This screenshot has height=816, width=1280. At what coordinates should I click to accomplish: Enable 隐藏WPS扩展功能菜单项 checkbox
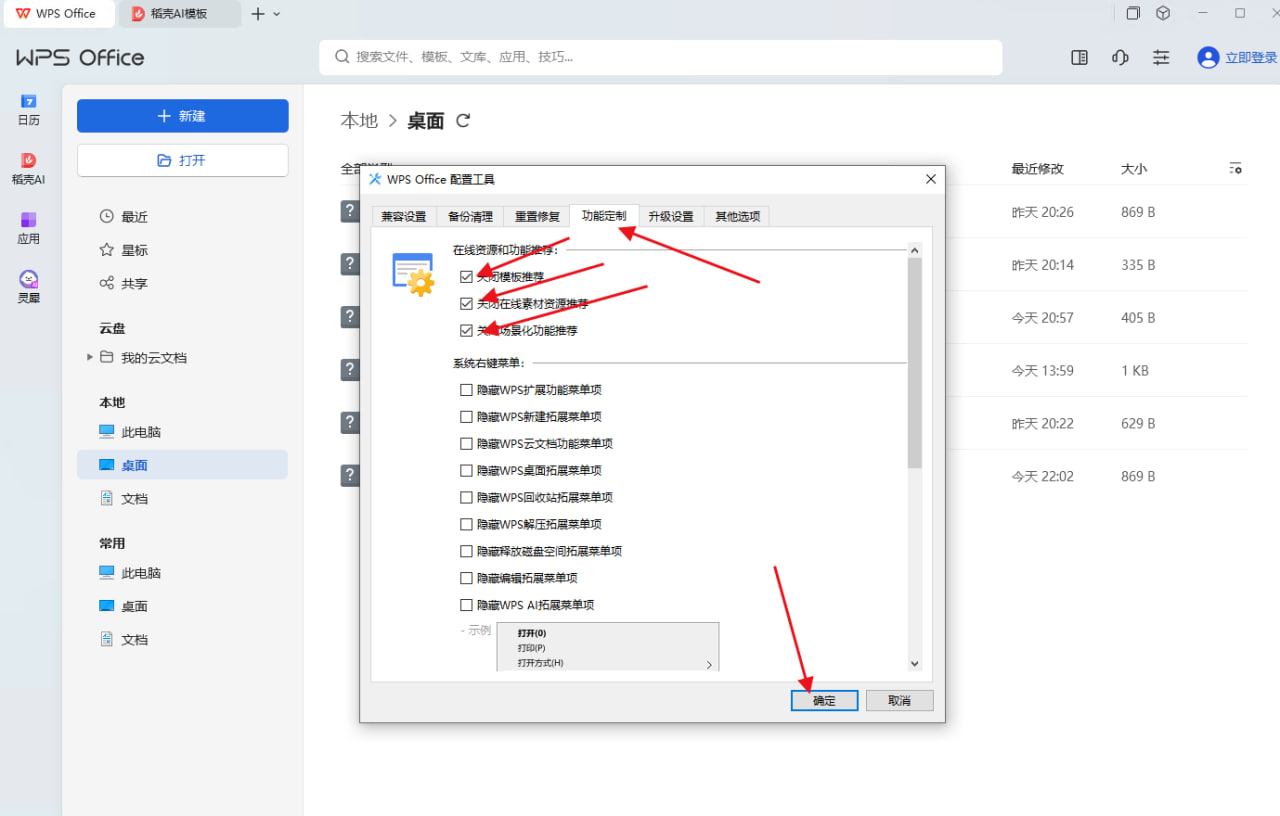pyautogui.click(x=466, y=390)
